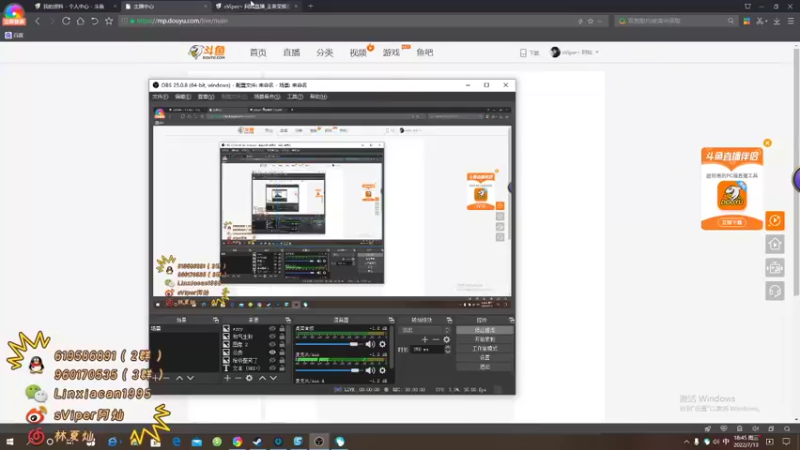
Task: Click the 退出 button in OBS controls
Action: pos(484,367)
